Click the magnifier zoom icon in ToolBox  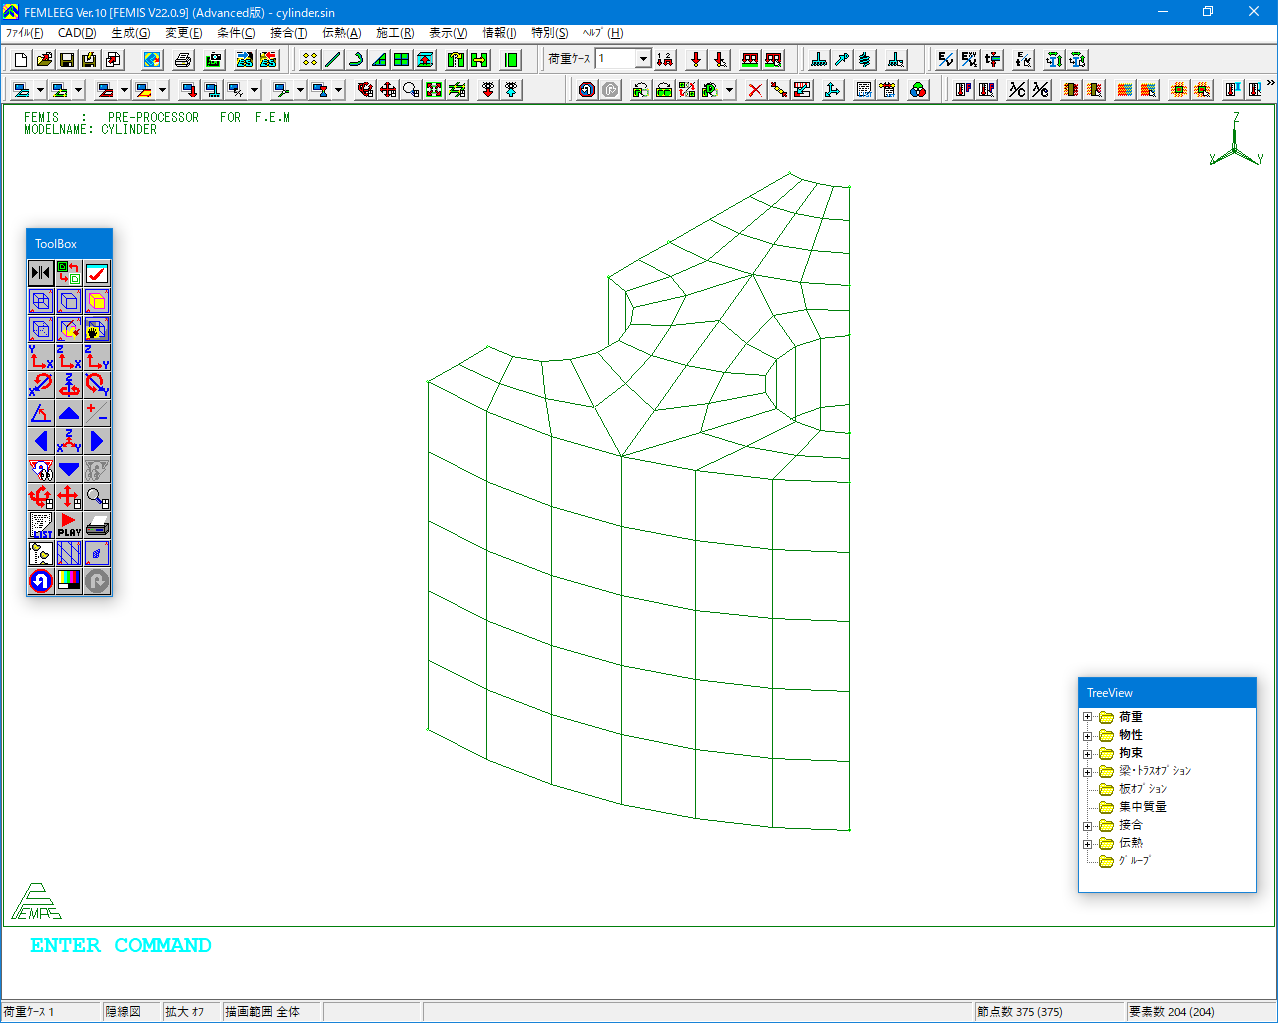click(x=97, y=497)
